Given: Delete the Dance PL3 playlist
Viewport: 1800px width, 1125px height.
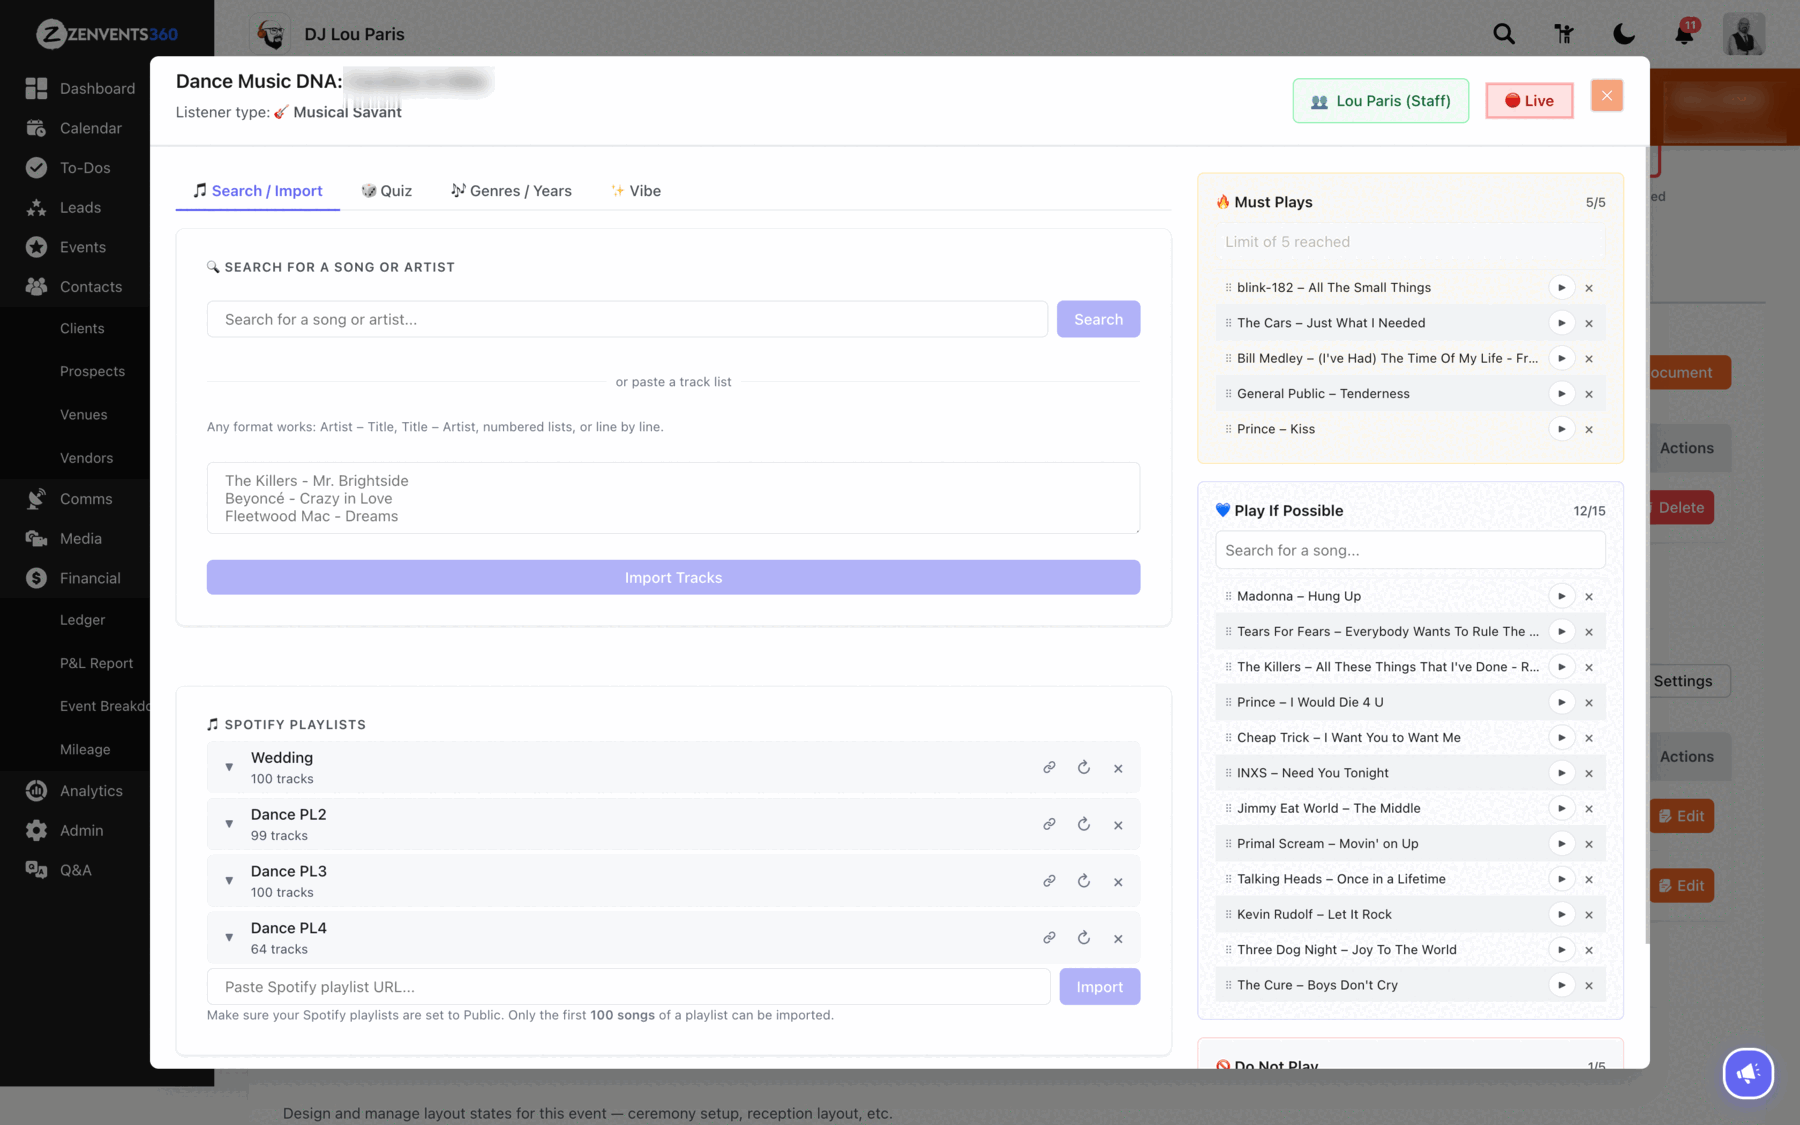Looking at the screenshot, I should (x=1118, y=882).
